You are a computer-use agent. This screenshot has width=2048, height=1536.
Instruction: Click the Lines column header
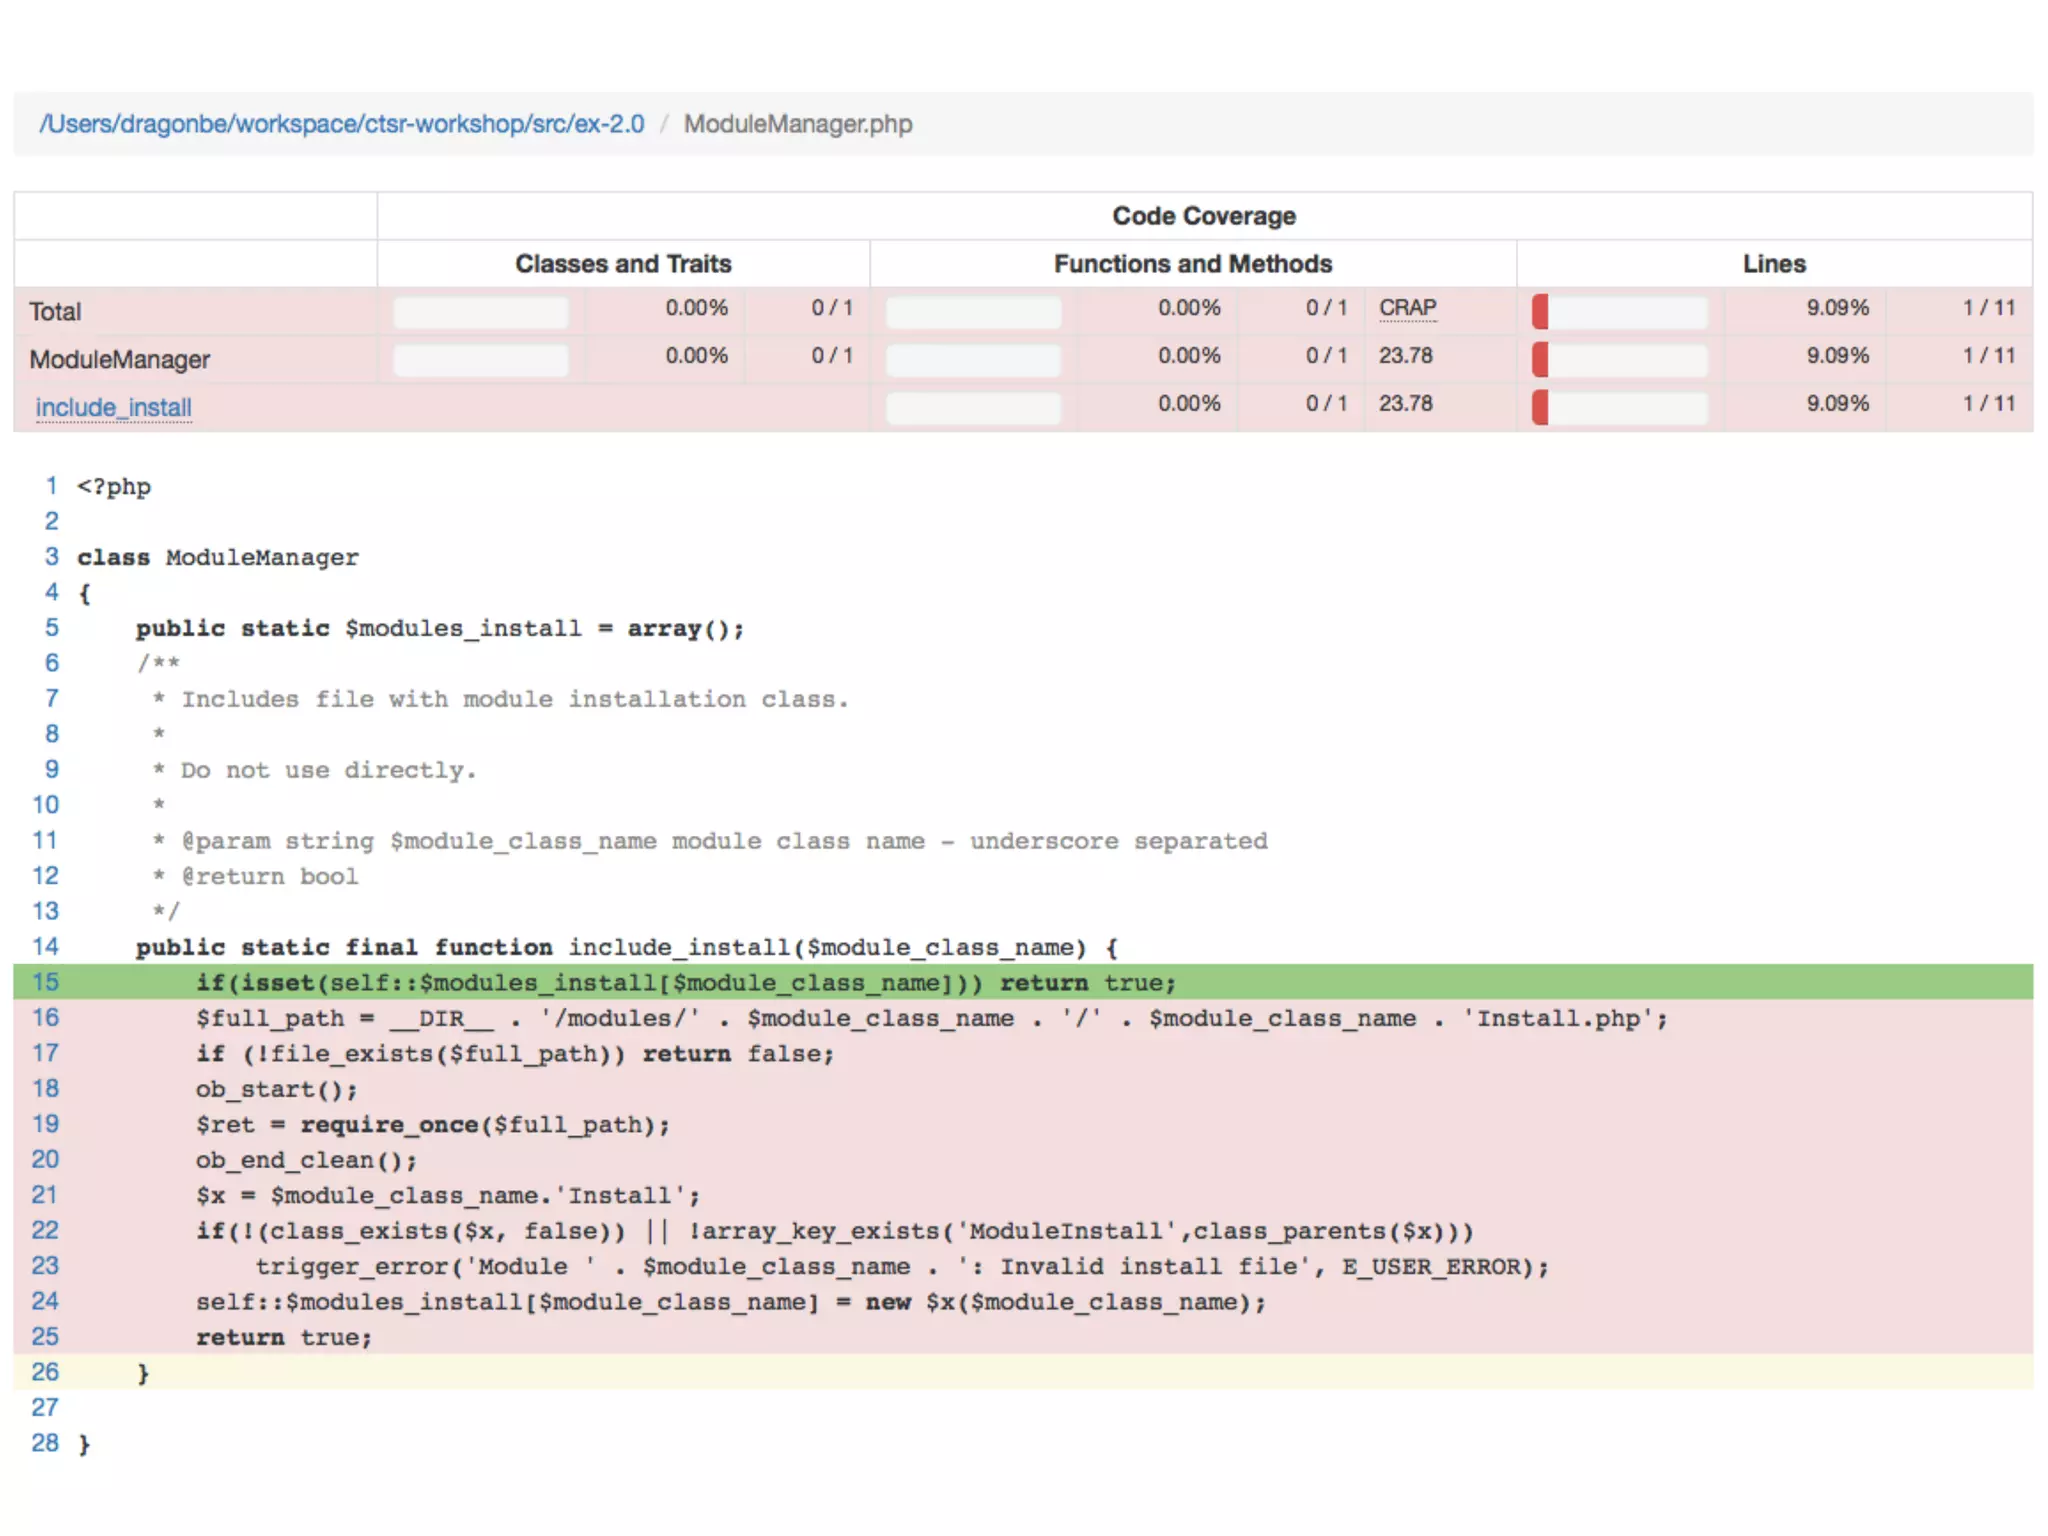1773,264
